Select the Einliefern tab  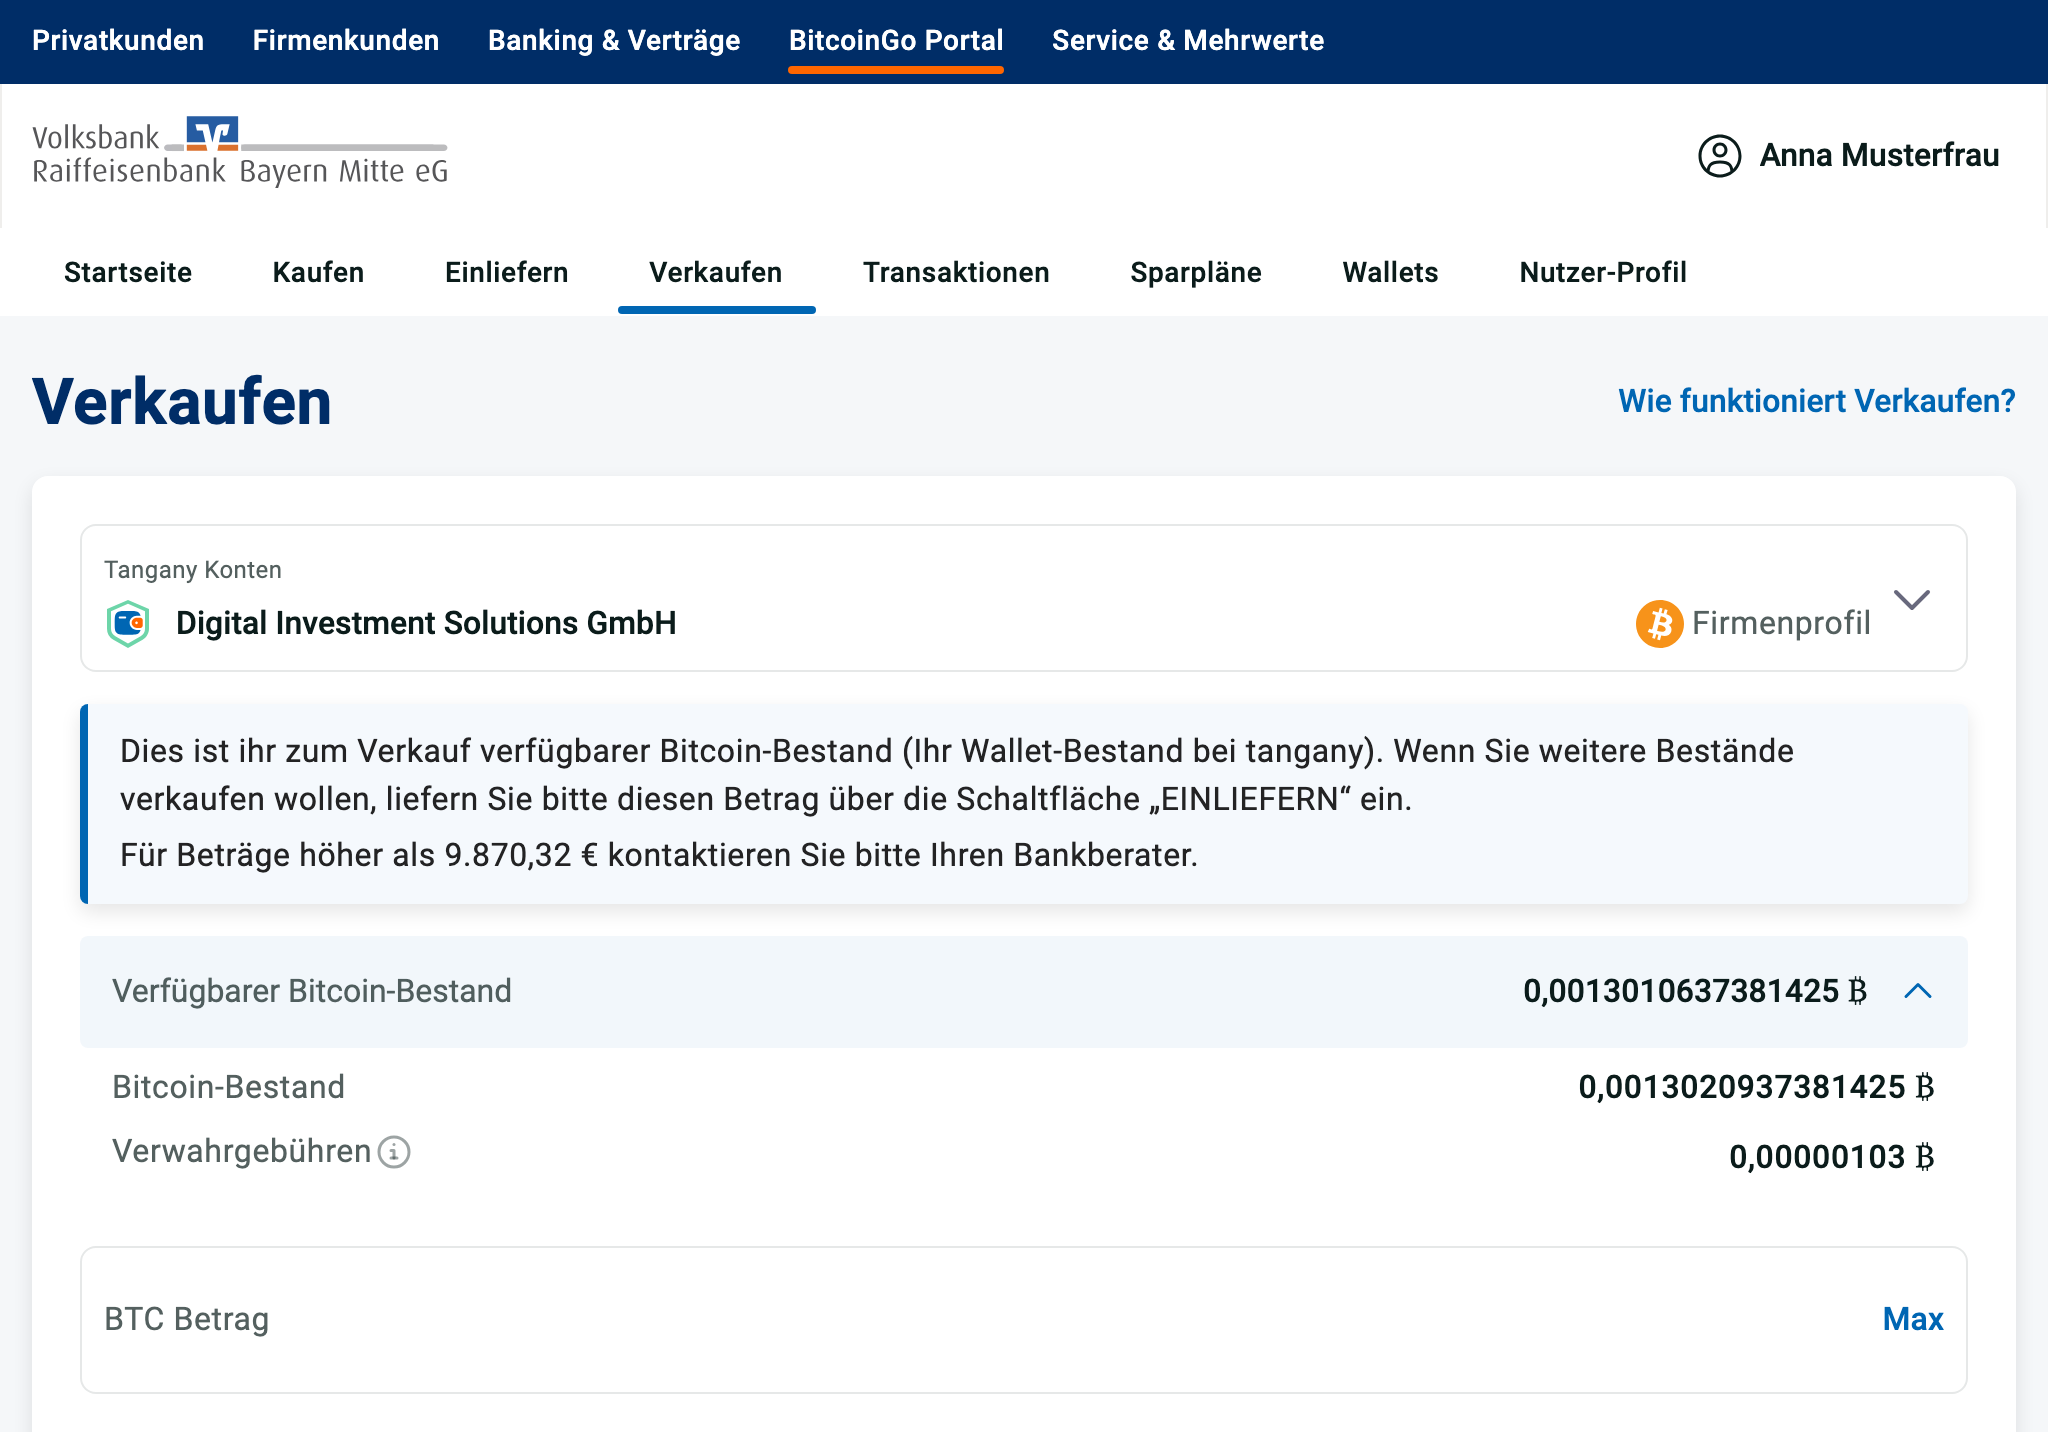tap(506, 272)
